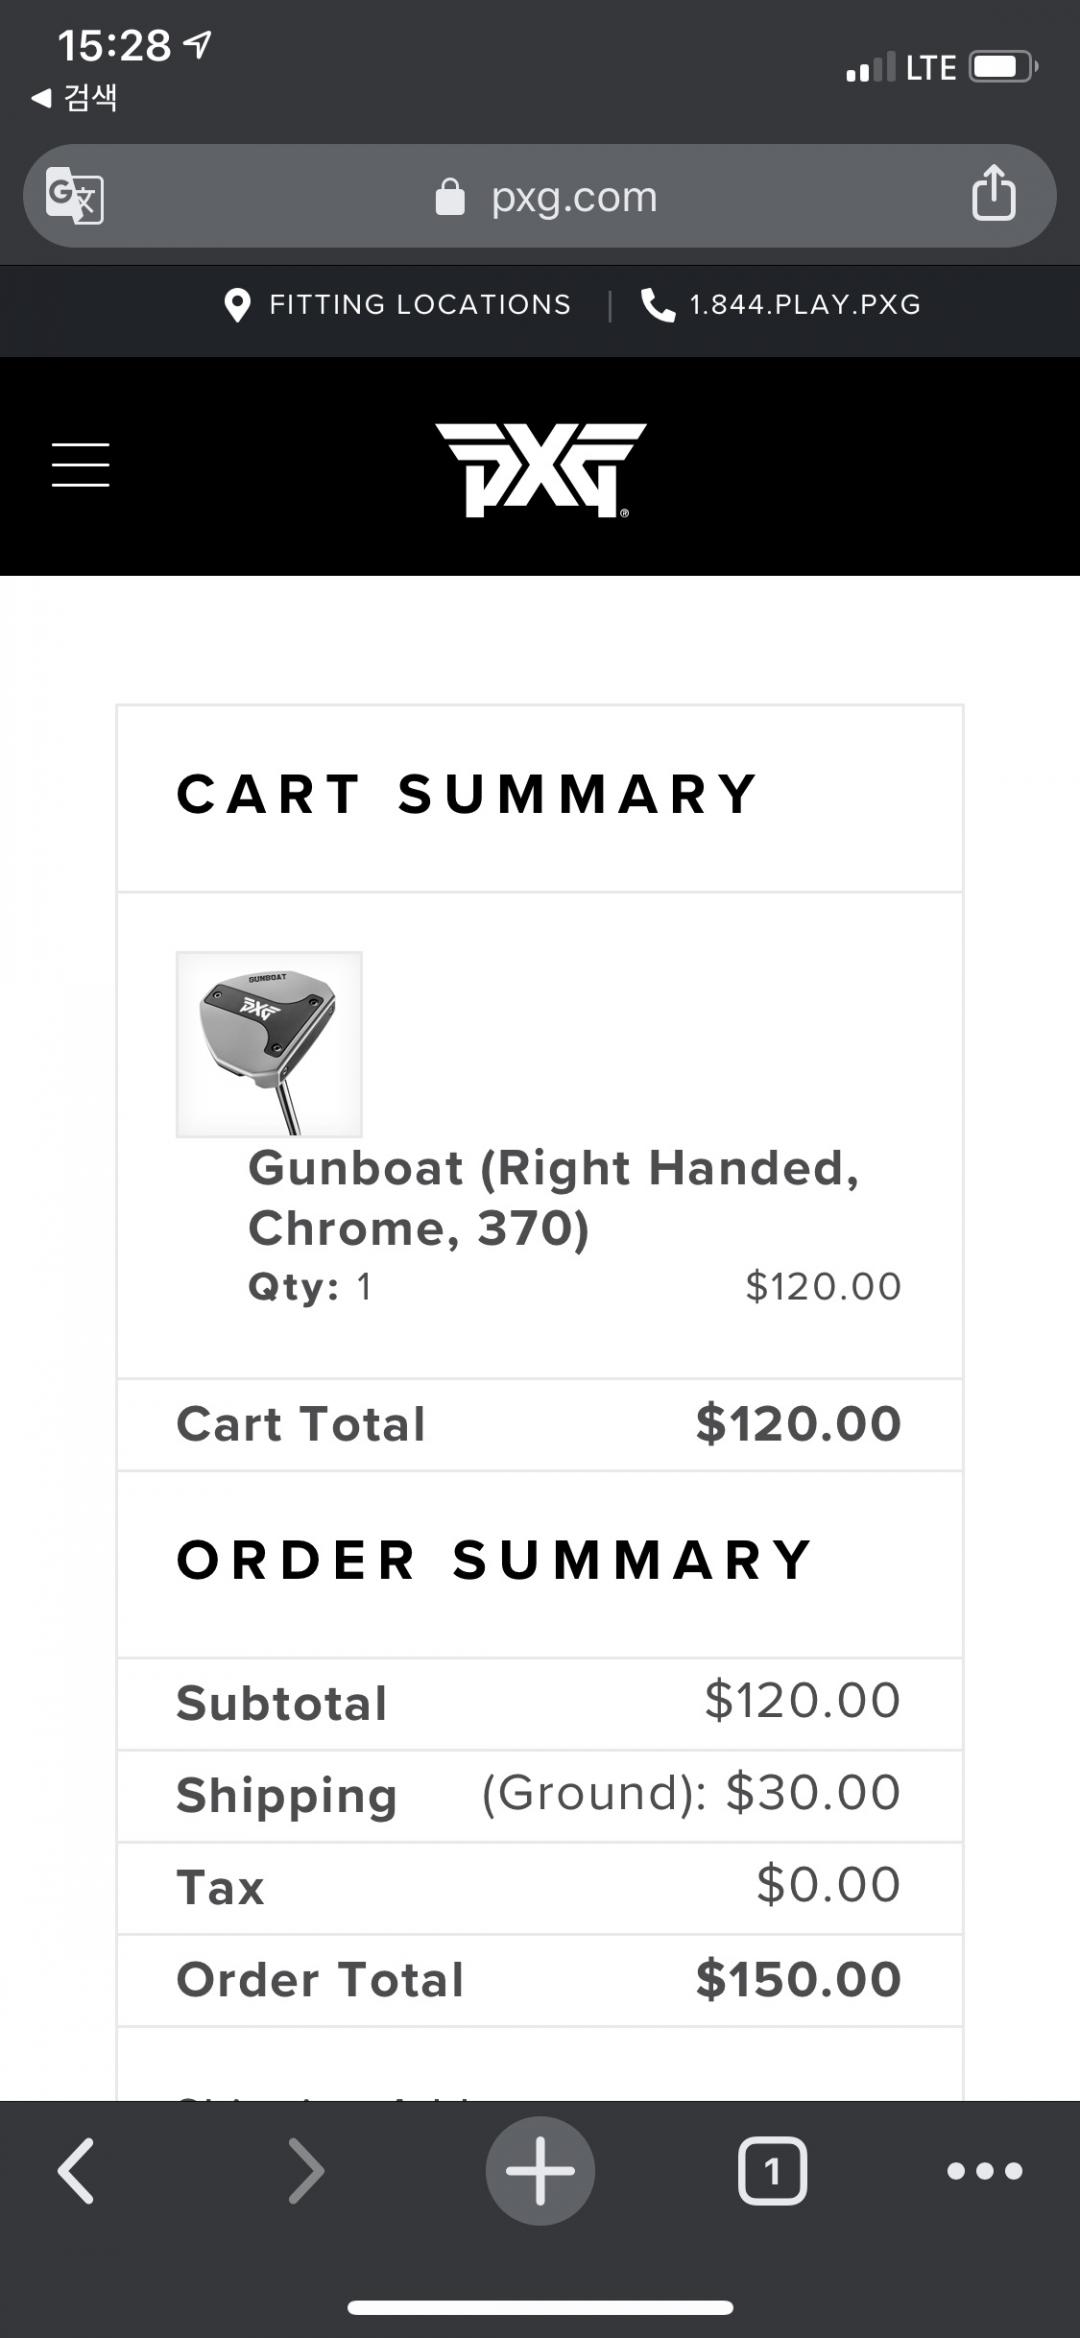Open the Fitting Locations link
Viewport: 1080px width, 2338px height.
[x=420, y=305]
